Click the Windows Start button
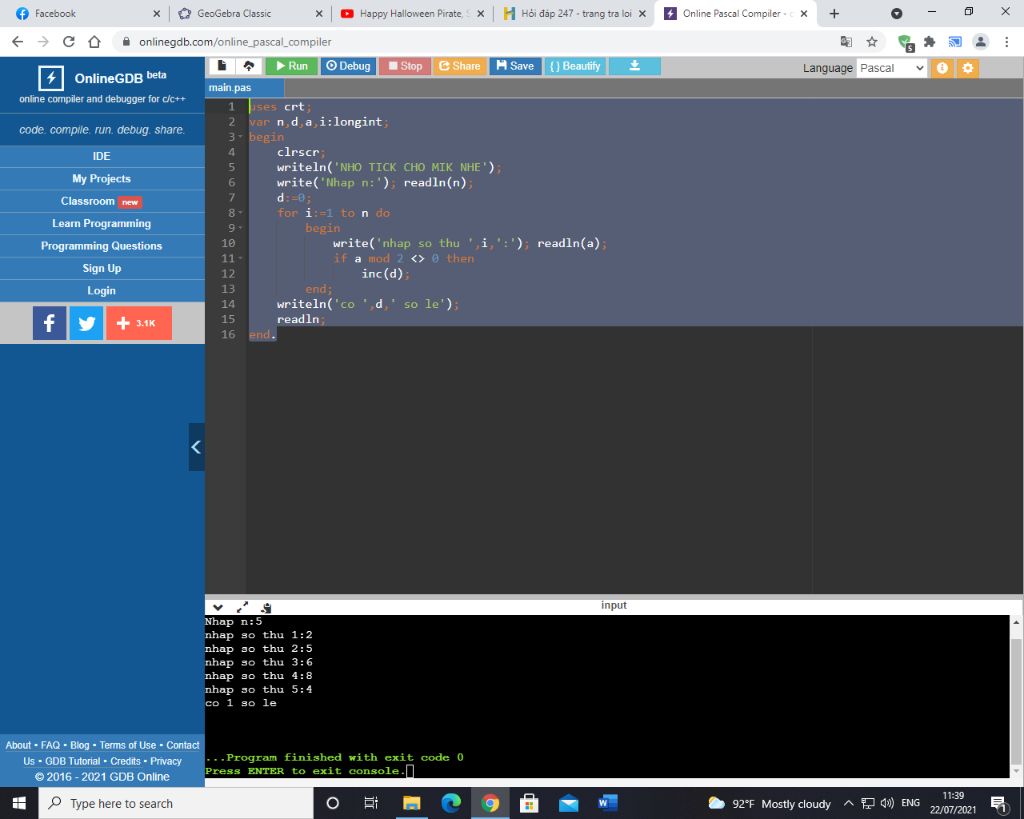 pos(19,803)
